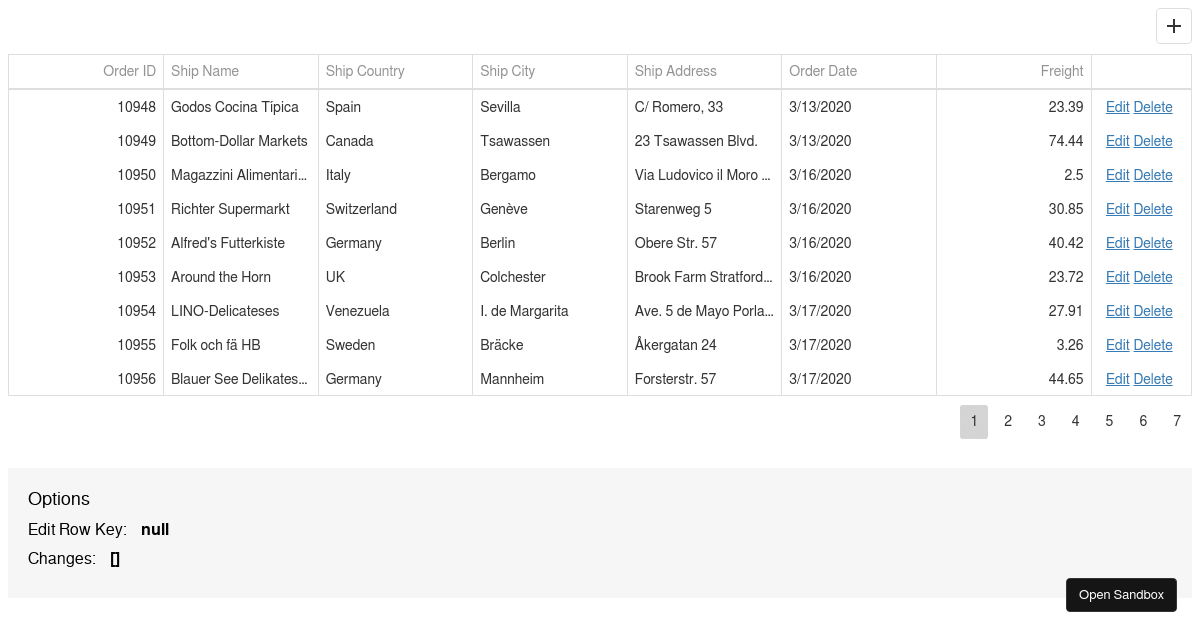Sort by the Freight column

1061,71
